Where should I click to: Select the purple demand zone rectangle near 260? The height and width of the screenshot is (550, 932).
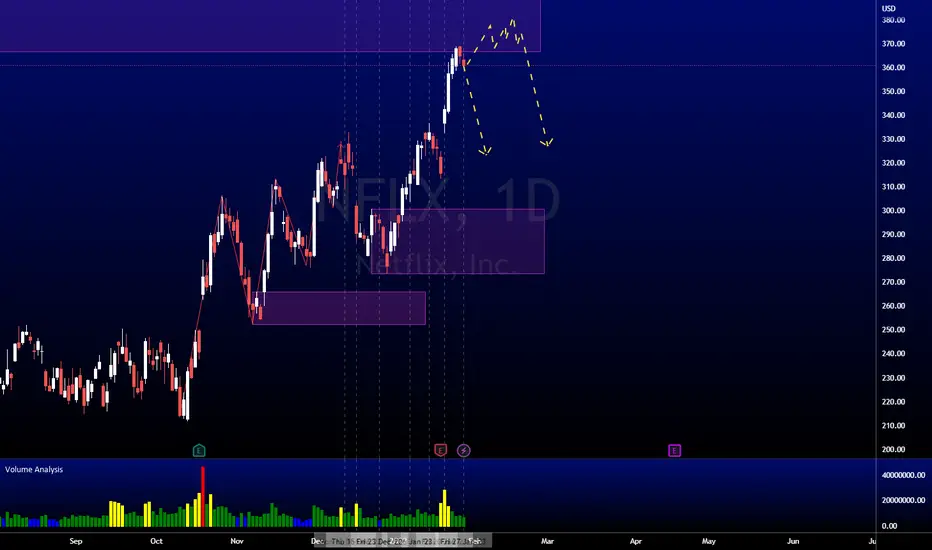coord(339,308)
